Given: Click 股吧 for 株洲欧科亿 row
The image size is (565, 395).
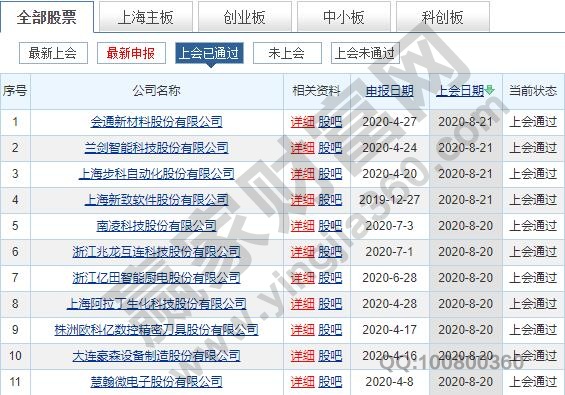Looking at the screenshot, I should 330,330.
